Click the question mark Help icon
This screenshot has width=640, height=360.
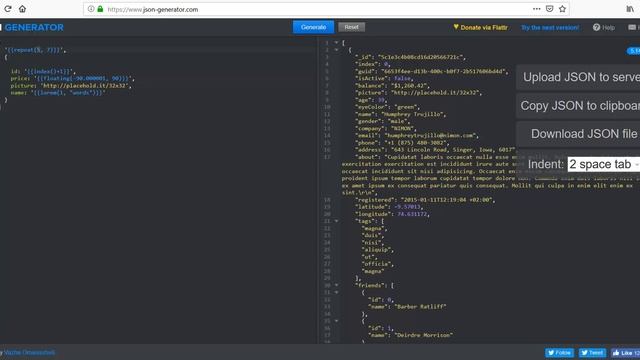(596, 27)
